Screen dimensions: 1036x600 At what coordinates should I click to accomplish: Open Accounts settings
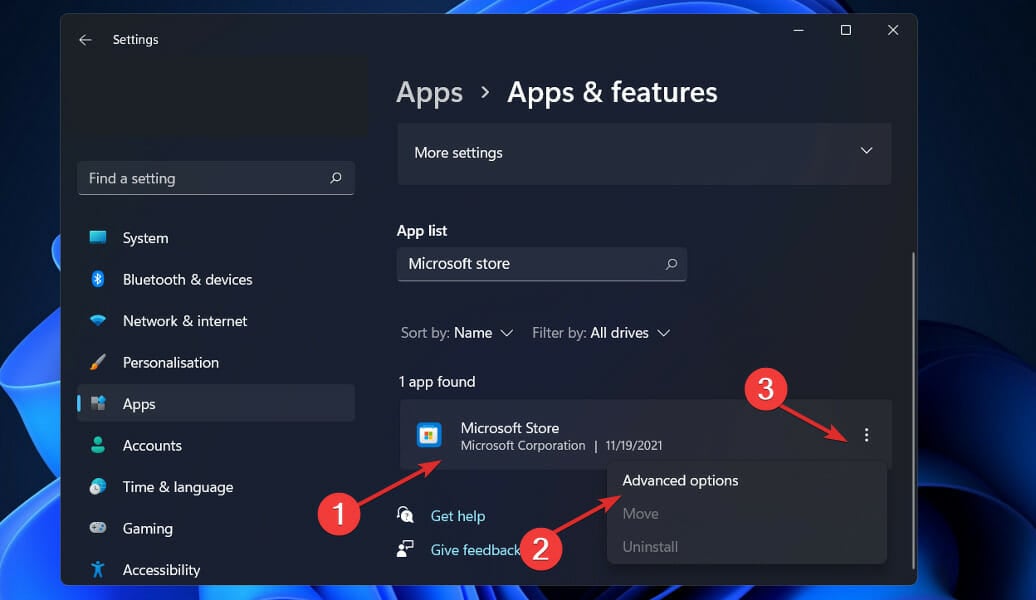216,445
